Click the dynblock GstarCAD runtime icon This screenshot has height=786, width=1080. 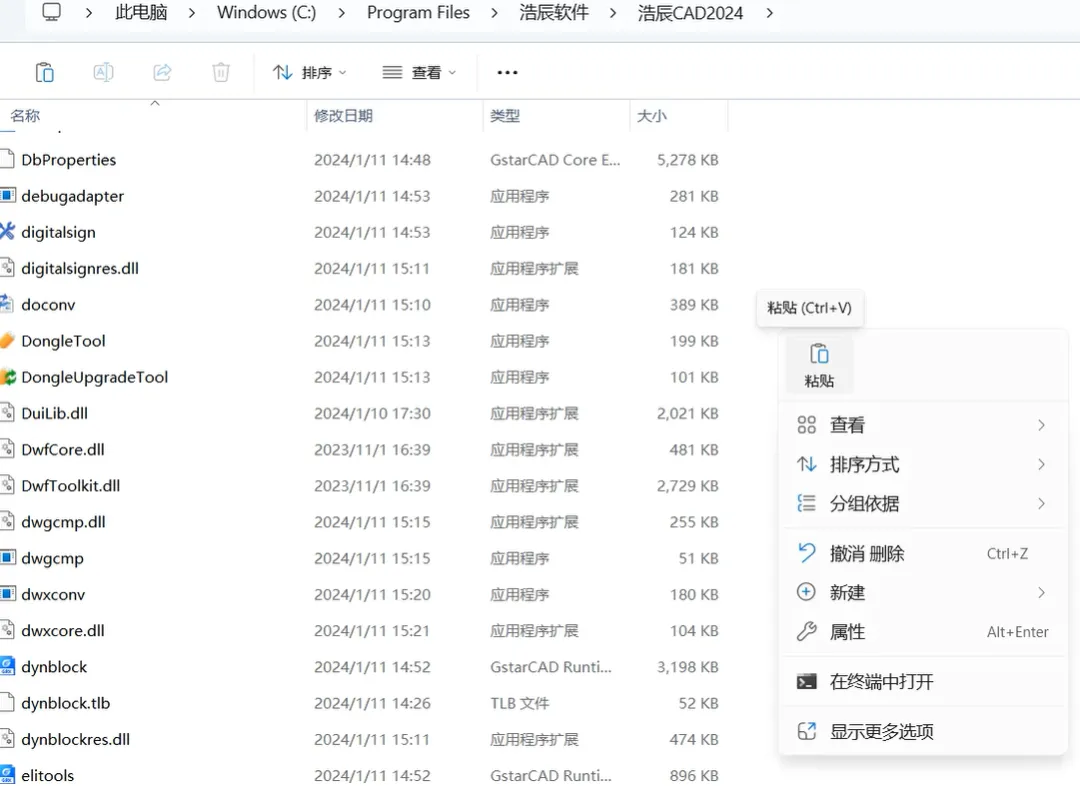(7, 666)
